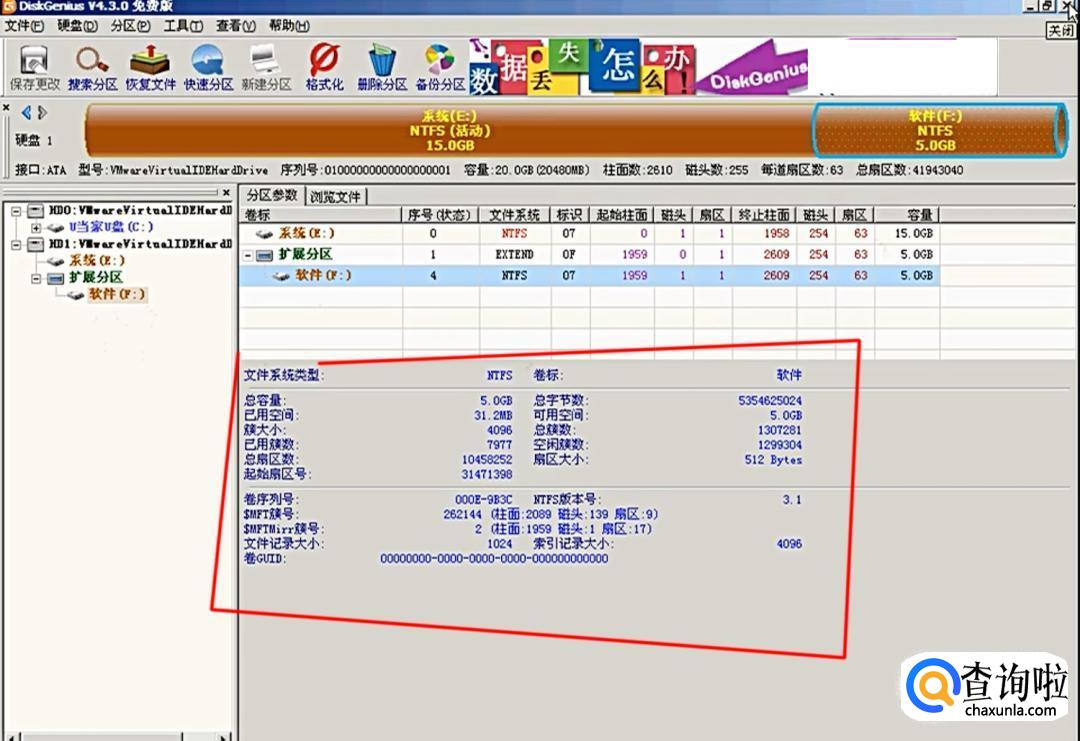The width and height of the screenshot is (1080, 741).
Task: Click the 卷标 column header
Action: (320, 215)
